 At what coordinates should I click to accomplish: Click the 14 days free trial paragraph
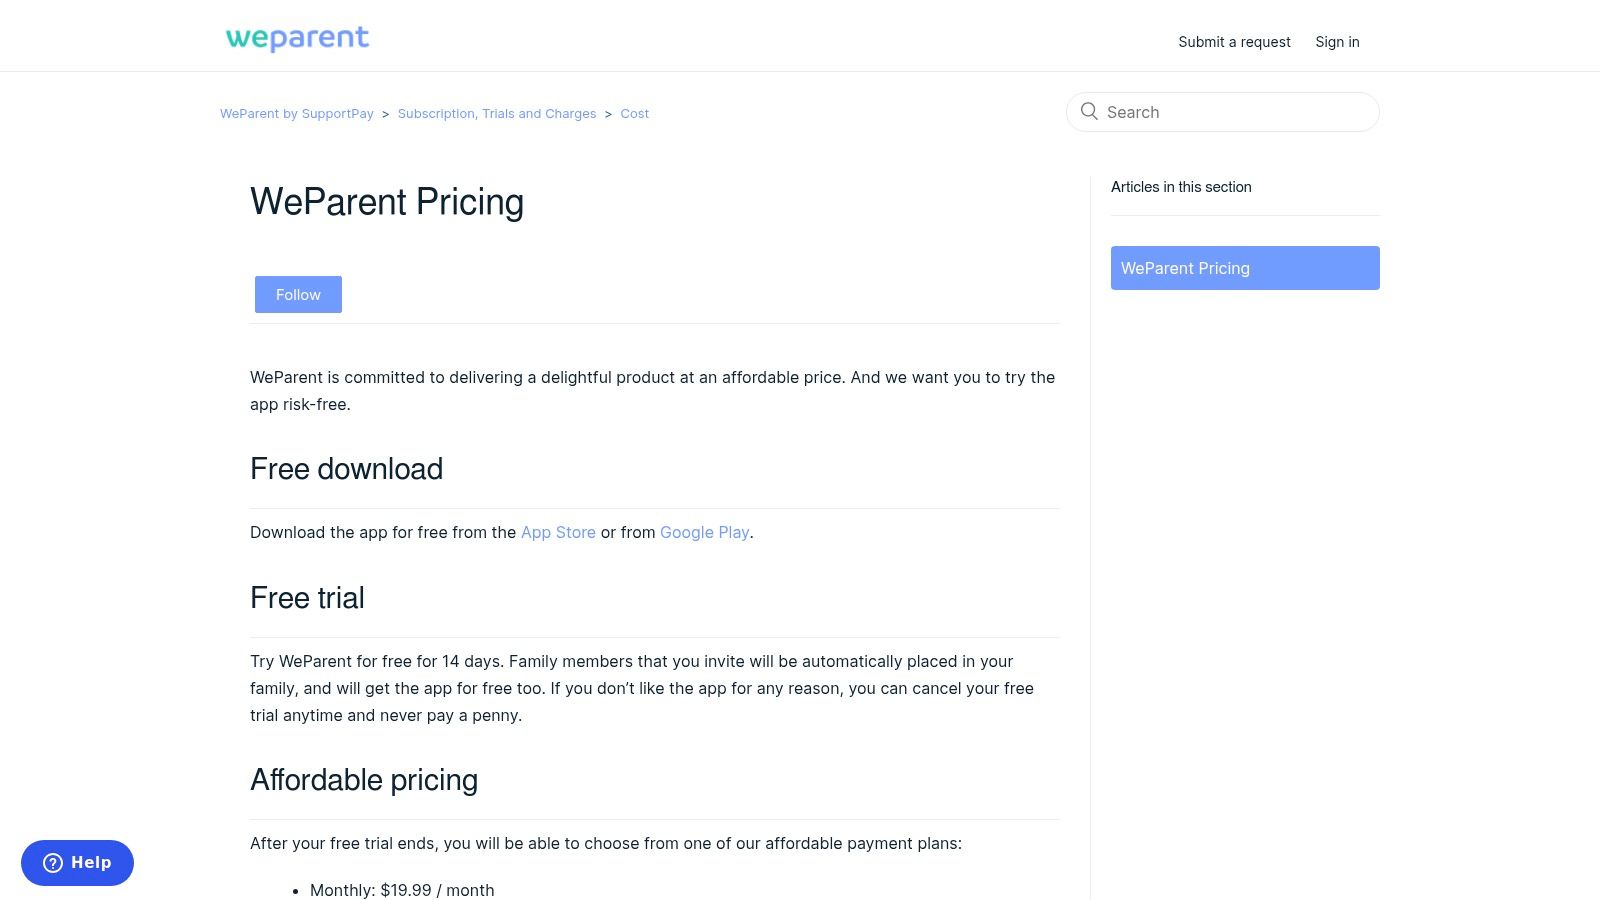tap(642, 688)
